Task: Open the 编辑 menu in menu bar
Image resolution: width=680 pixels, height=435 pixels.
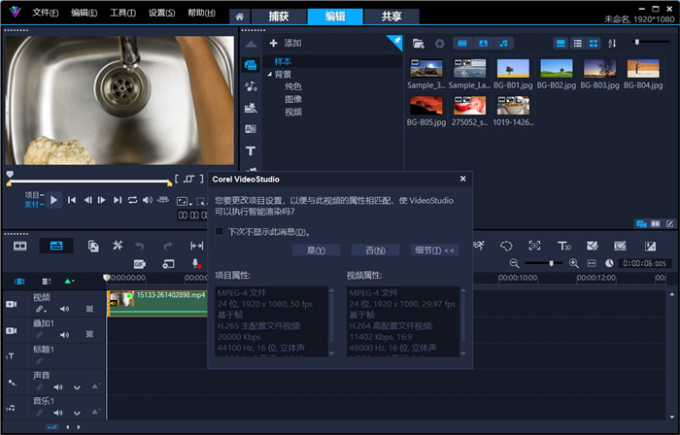Action: pyautogui.click(x=84, y=13)
